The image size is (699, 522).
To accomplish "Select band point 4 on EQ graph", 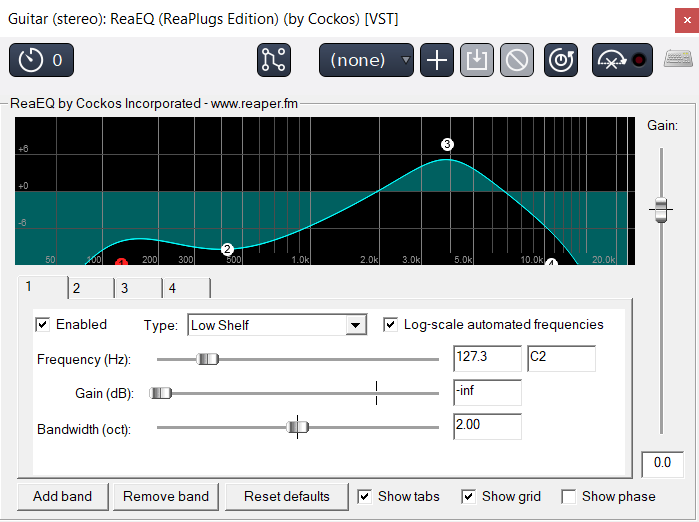I will [x=551, y=262].
